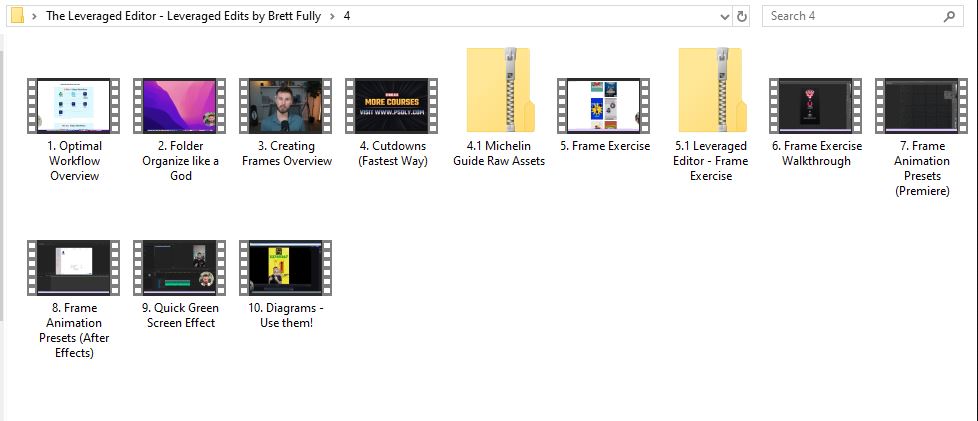Select the 4.1 Michelin Guide Raw Assets zip folder
The width and height of the screenshot is (978, 421).
499,91
